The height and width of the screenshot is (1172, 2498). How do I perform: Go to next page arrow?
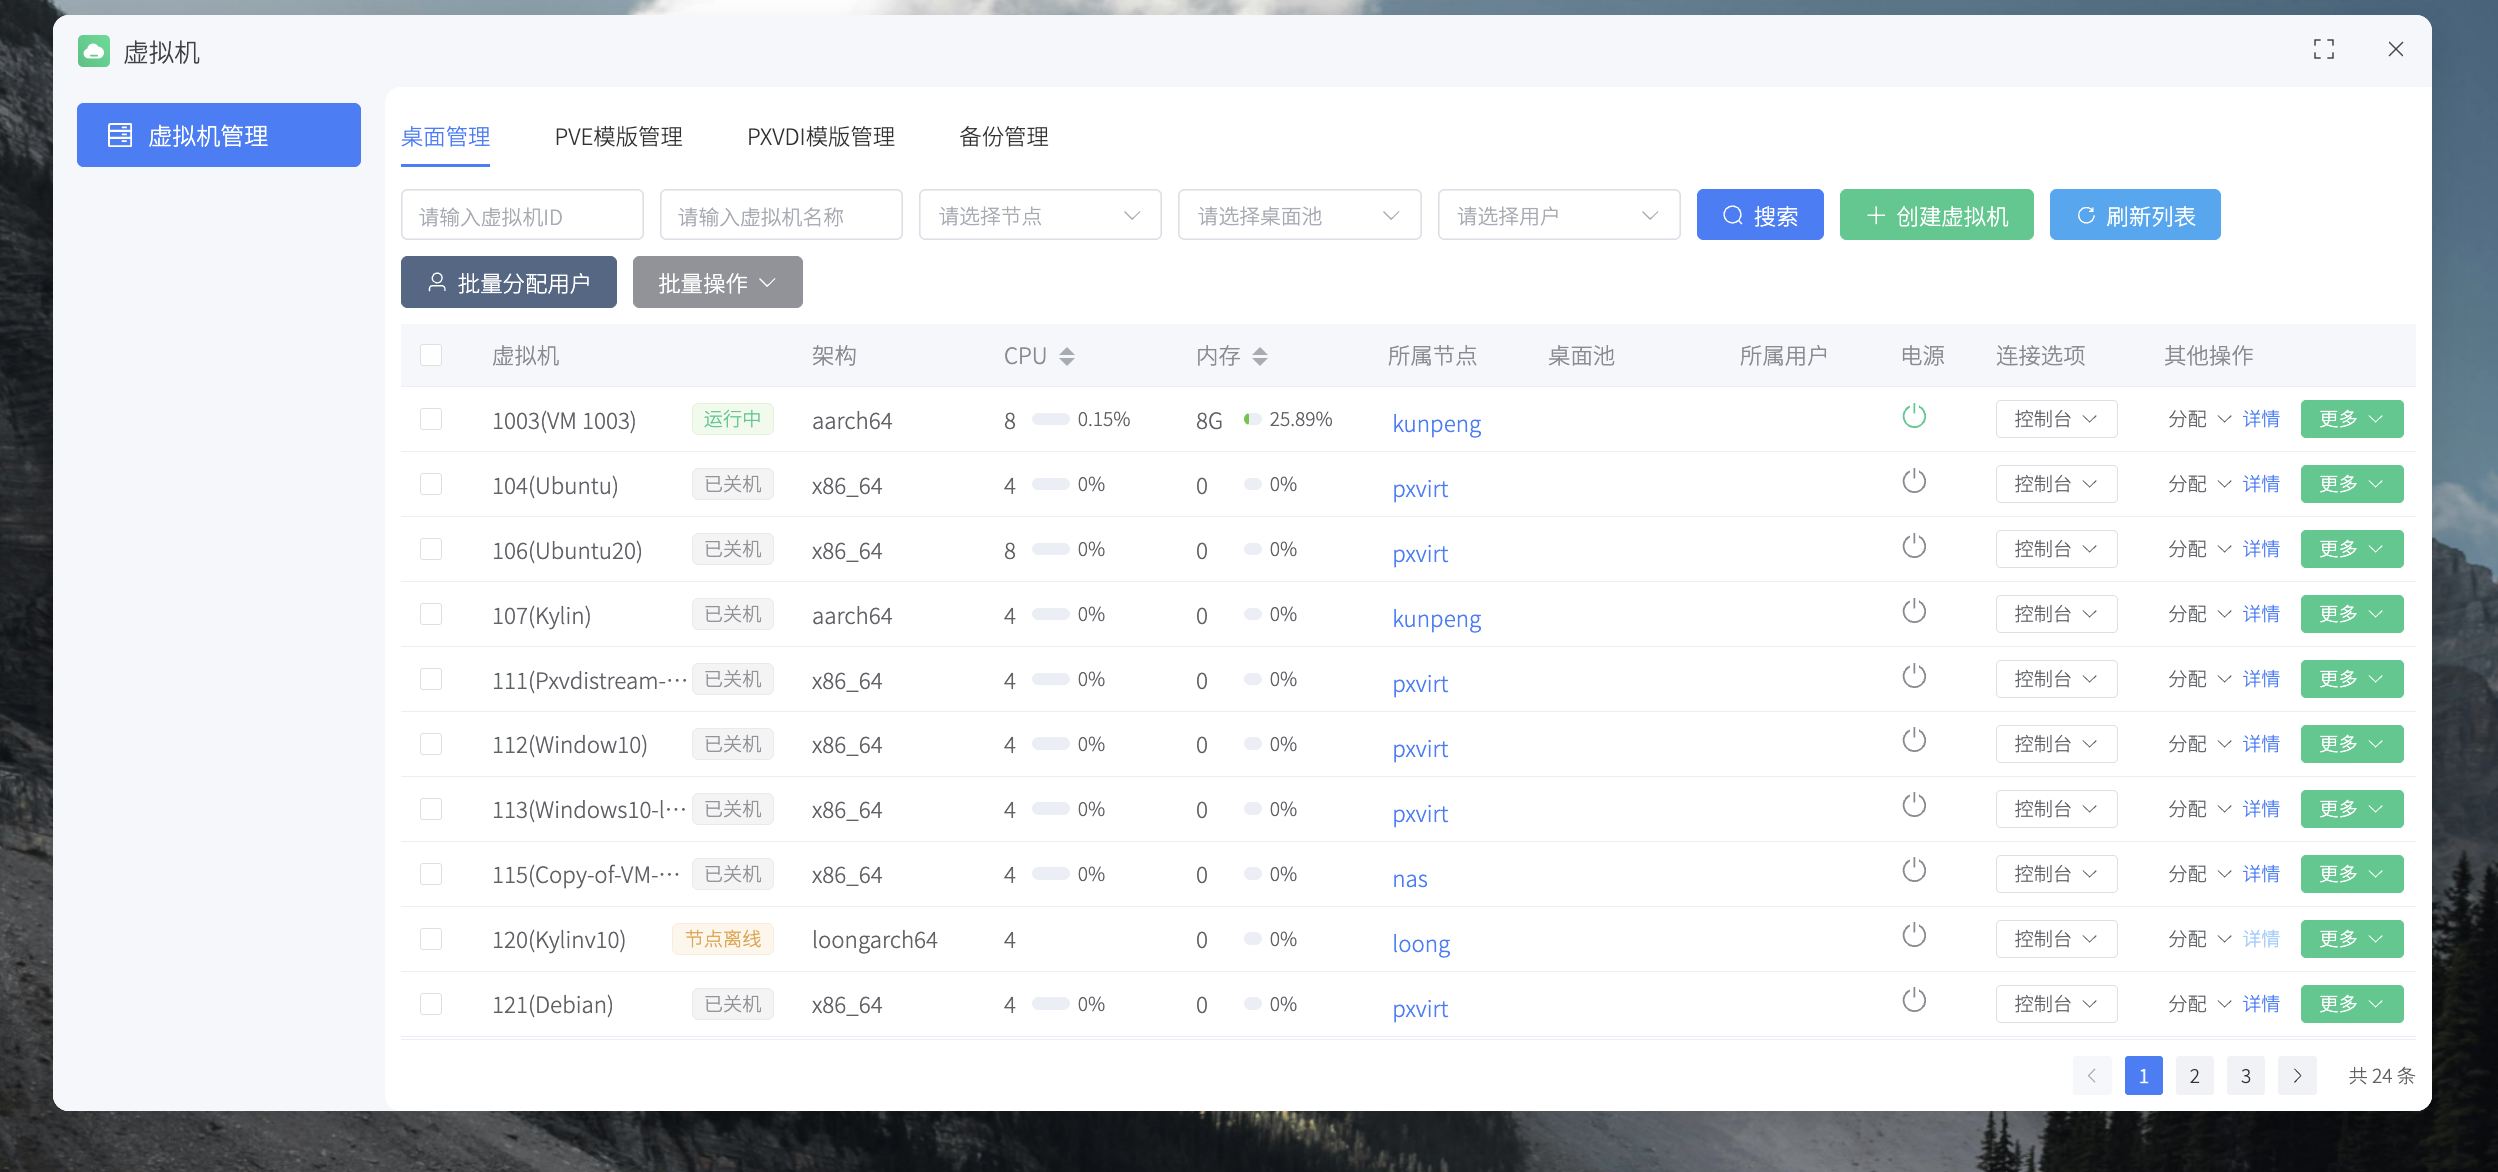click(x=2297, y=1076)
